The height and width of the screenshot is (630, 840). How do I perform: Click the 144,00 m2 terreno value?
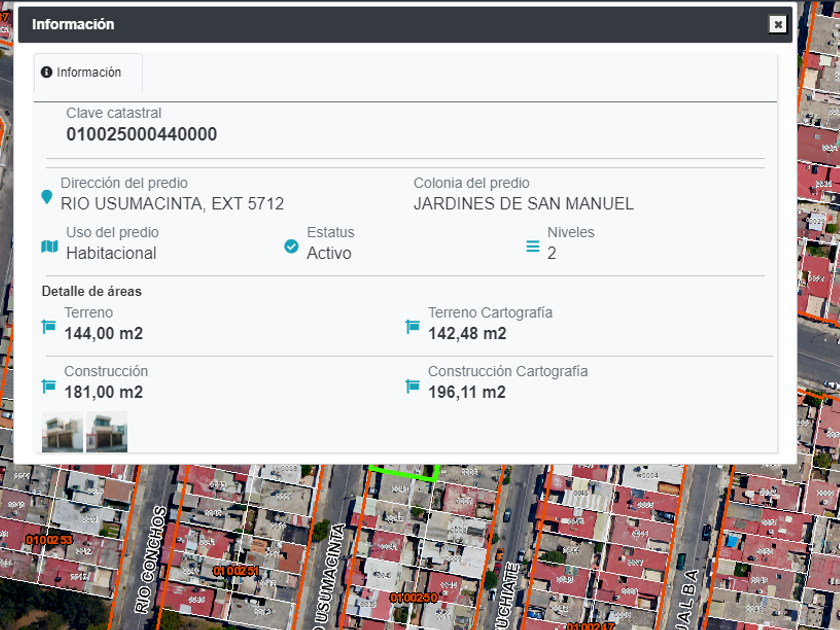(x=103, y=333)
